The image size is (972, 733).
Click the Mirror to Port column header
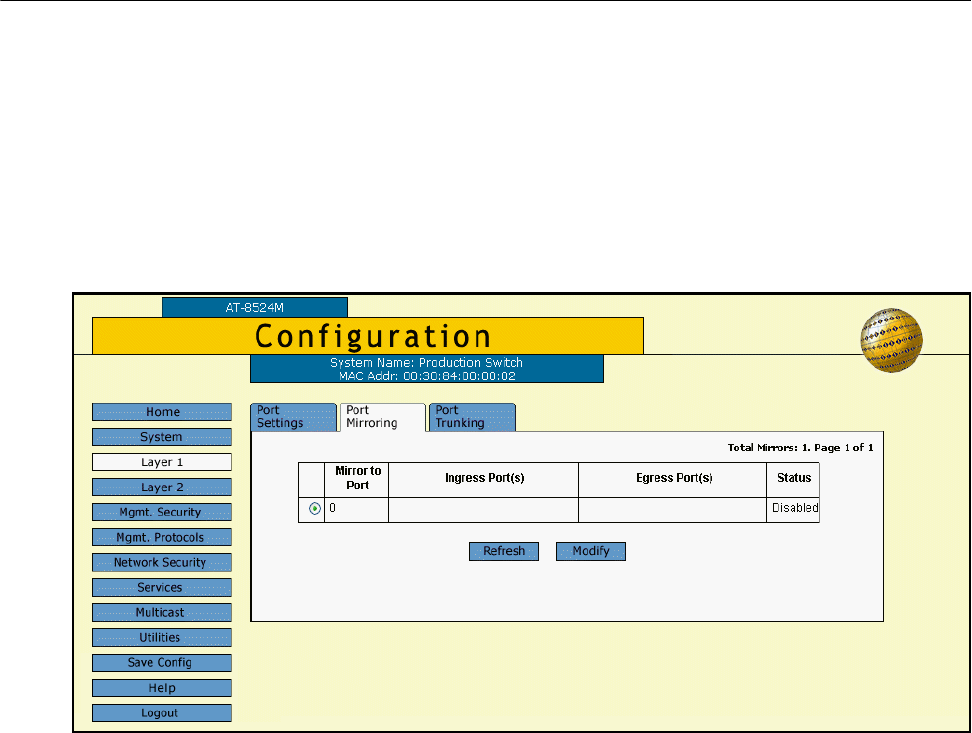pyautogui.click(x=358, y=478)
